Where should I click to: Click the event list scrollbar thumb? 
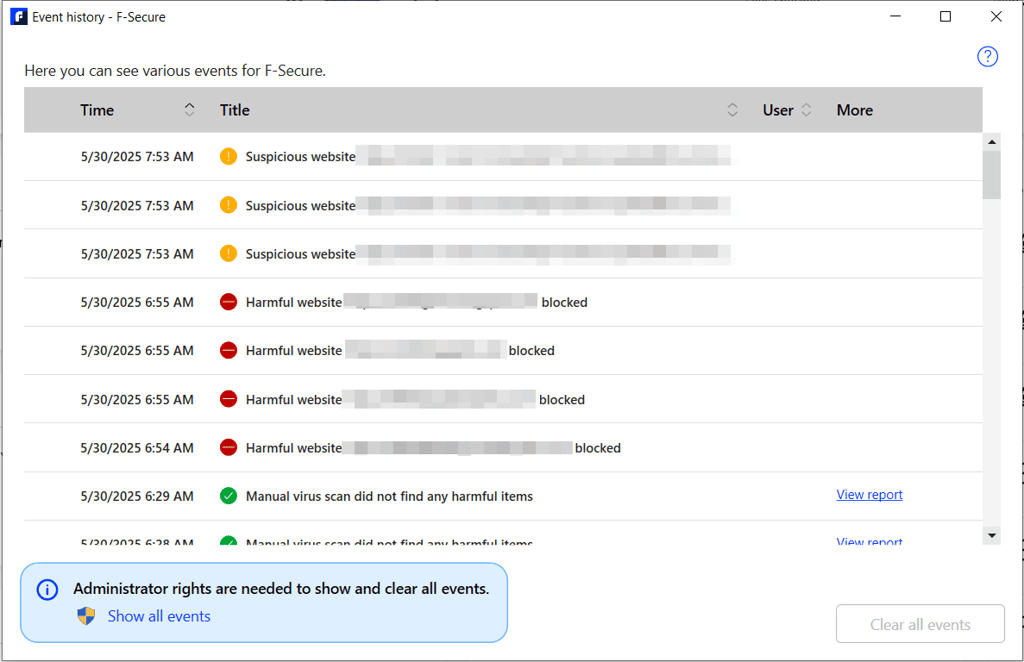pyautogui.click(x=991, y=175)
